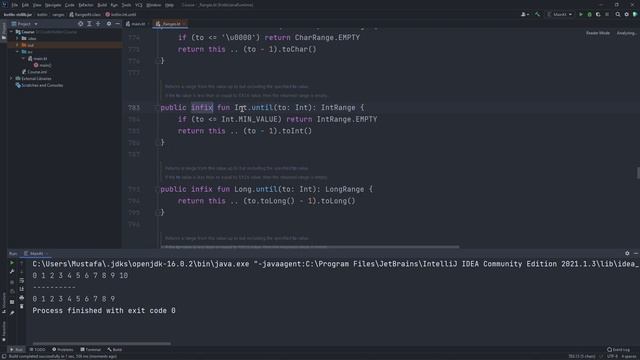Click the Soft-wrap icon in Run console toolbar
Image resolution: width=640 pixels, height=360 pixels.
22,280
